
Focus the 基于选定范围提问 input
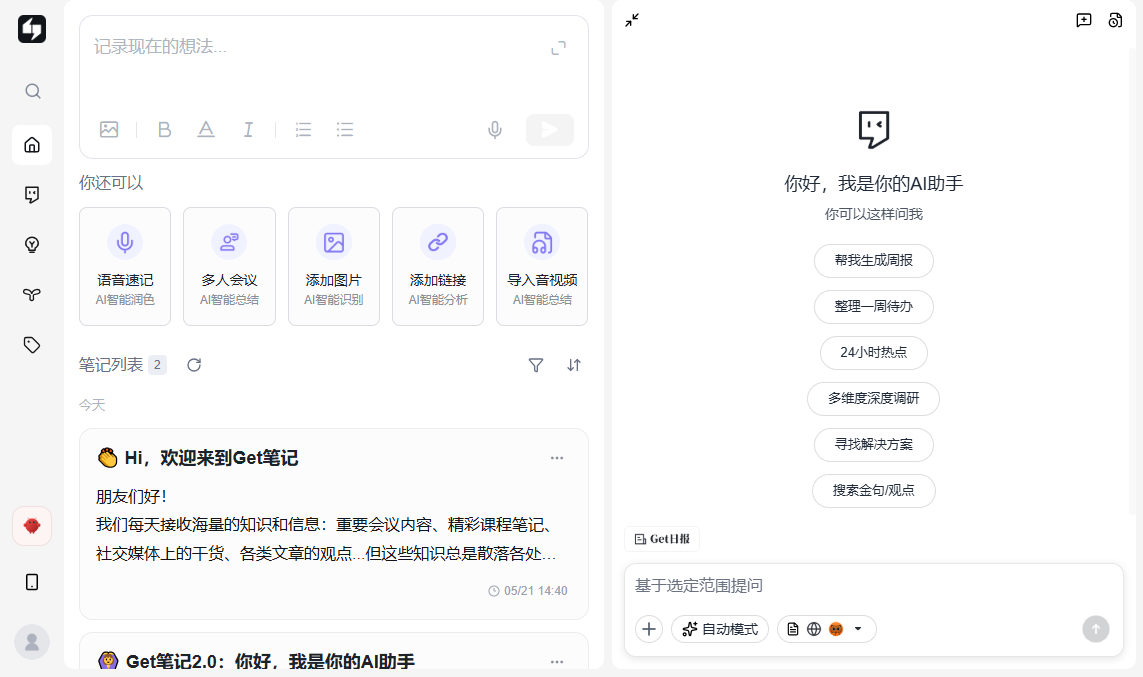point(873,586)
